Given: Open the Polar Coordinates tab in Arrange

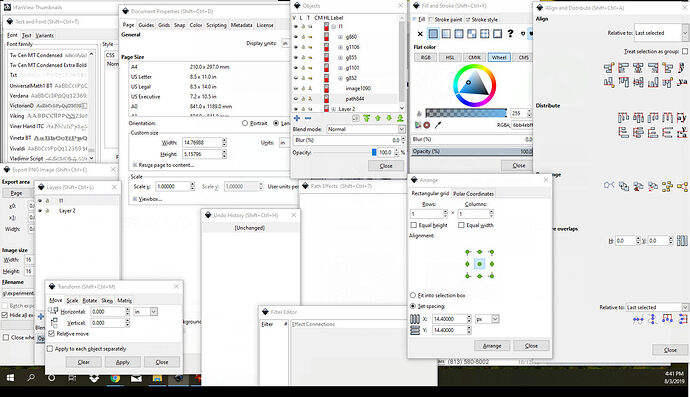Looking at the screenshot, I should pyautogui.click(x=473, y=194).
